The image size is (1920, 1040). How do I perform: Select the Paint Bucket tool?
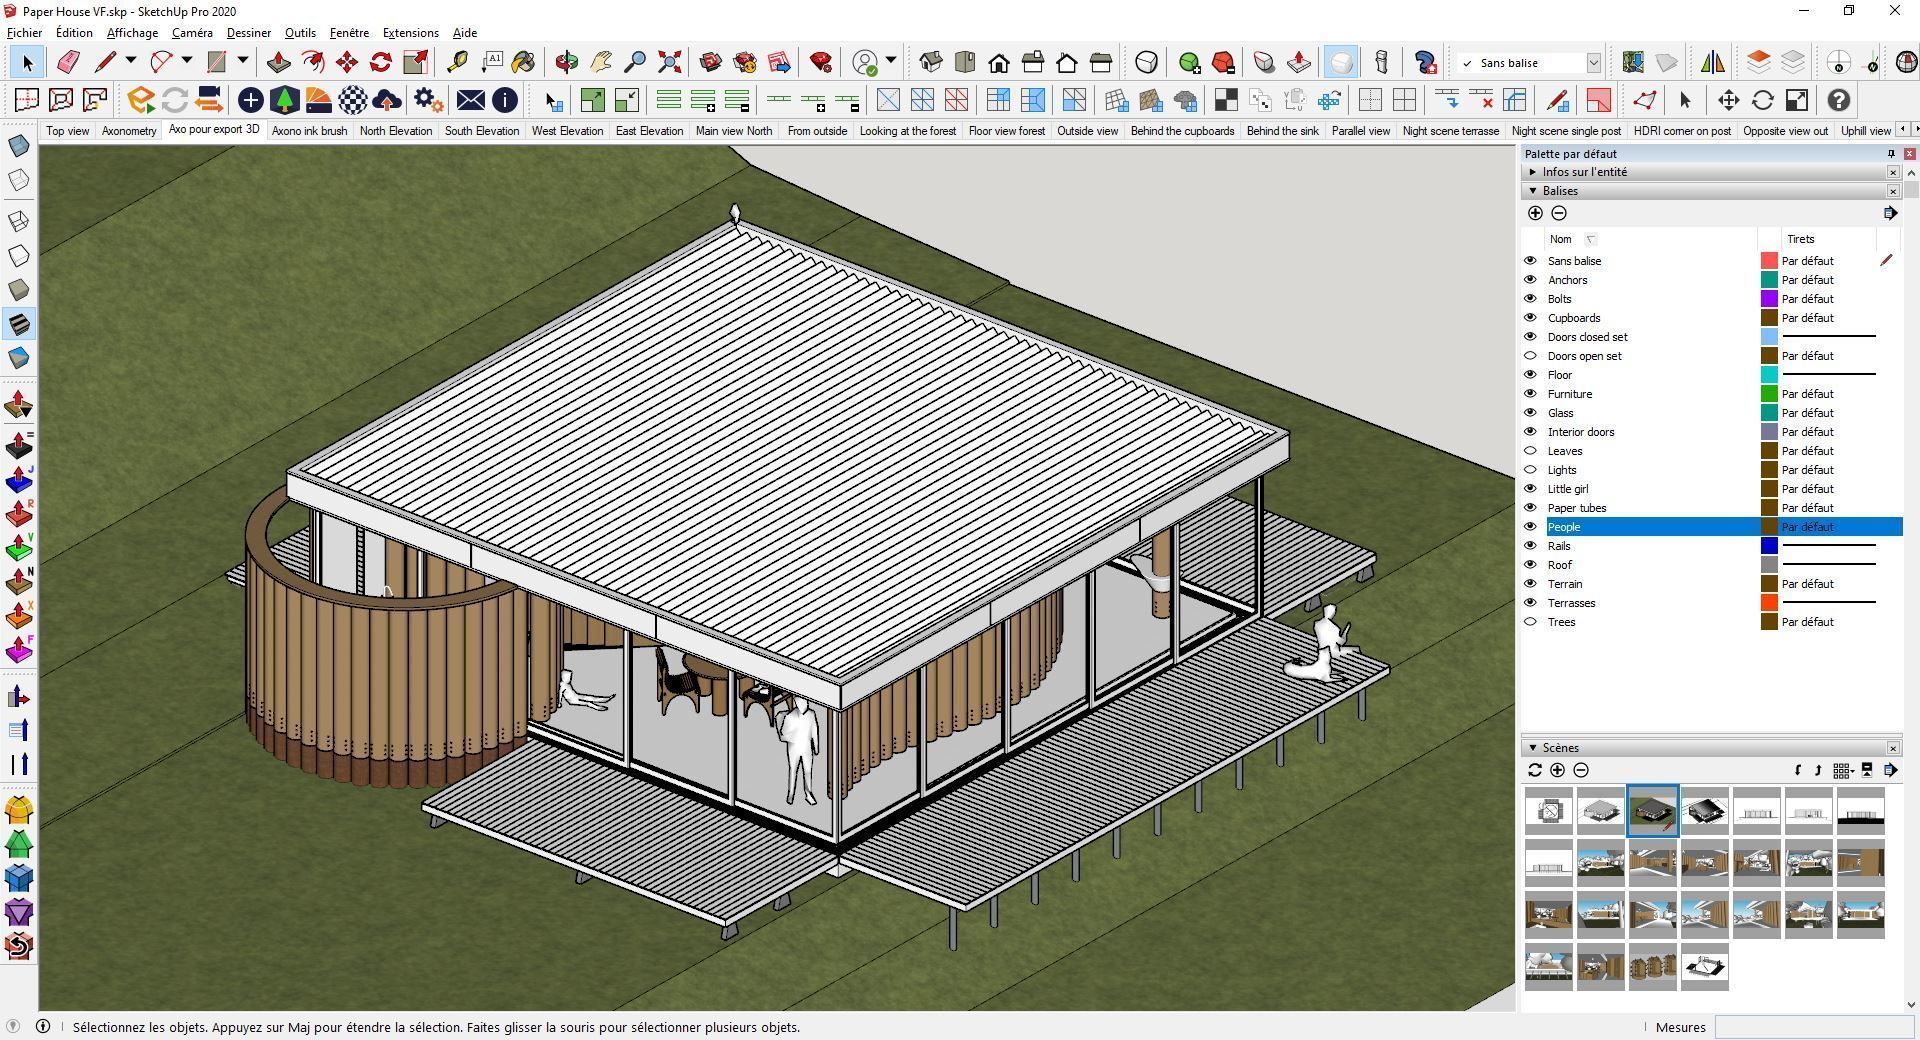pyautogui.click(x=523, y=62)
